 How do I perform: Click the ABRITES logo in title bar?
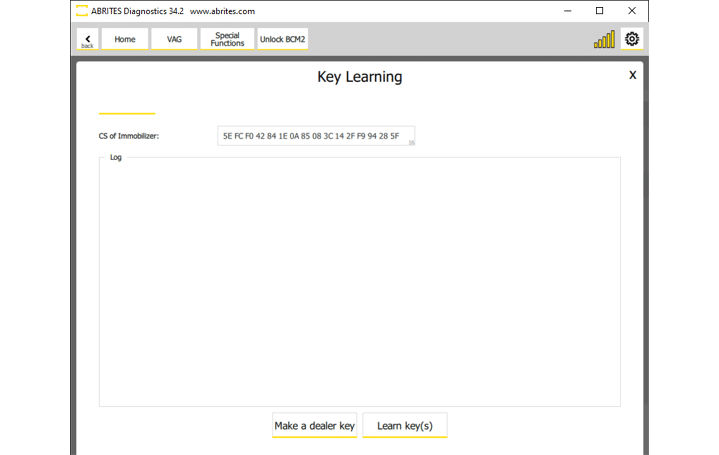pos(81,11)
